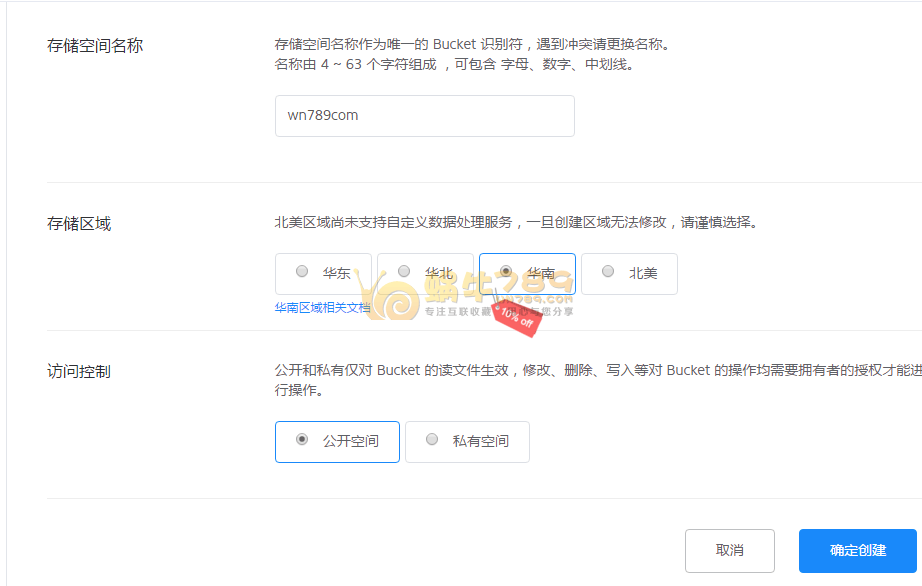Click the blue 确定创建 button

[x=857, y=550]
